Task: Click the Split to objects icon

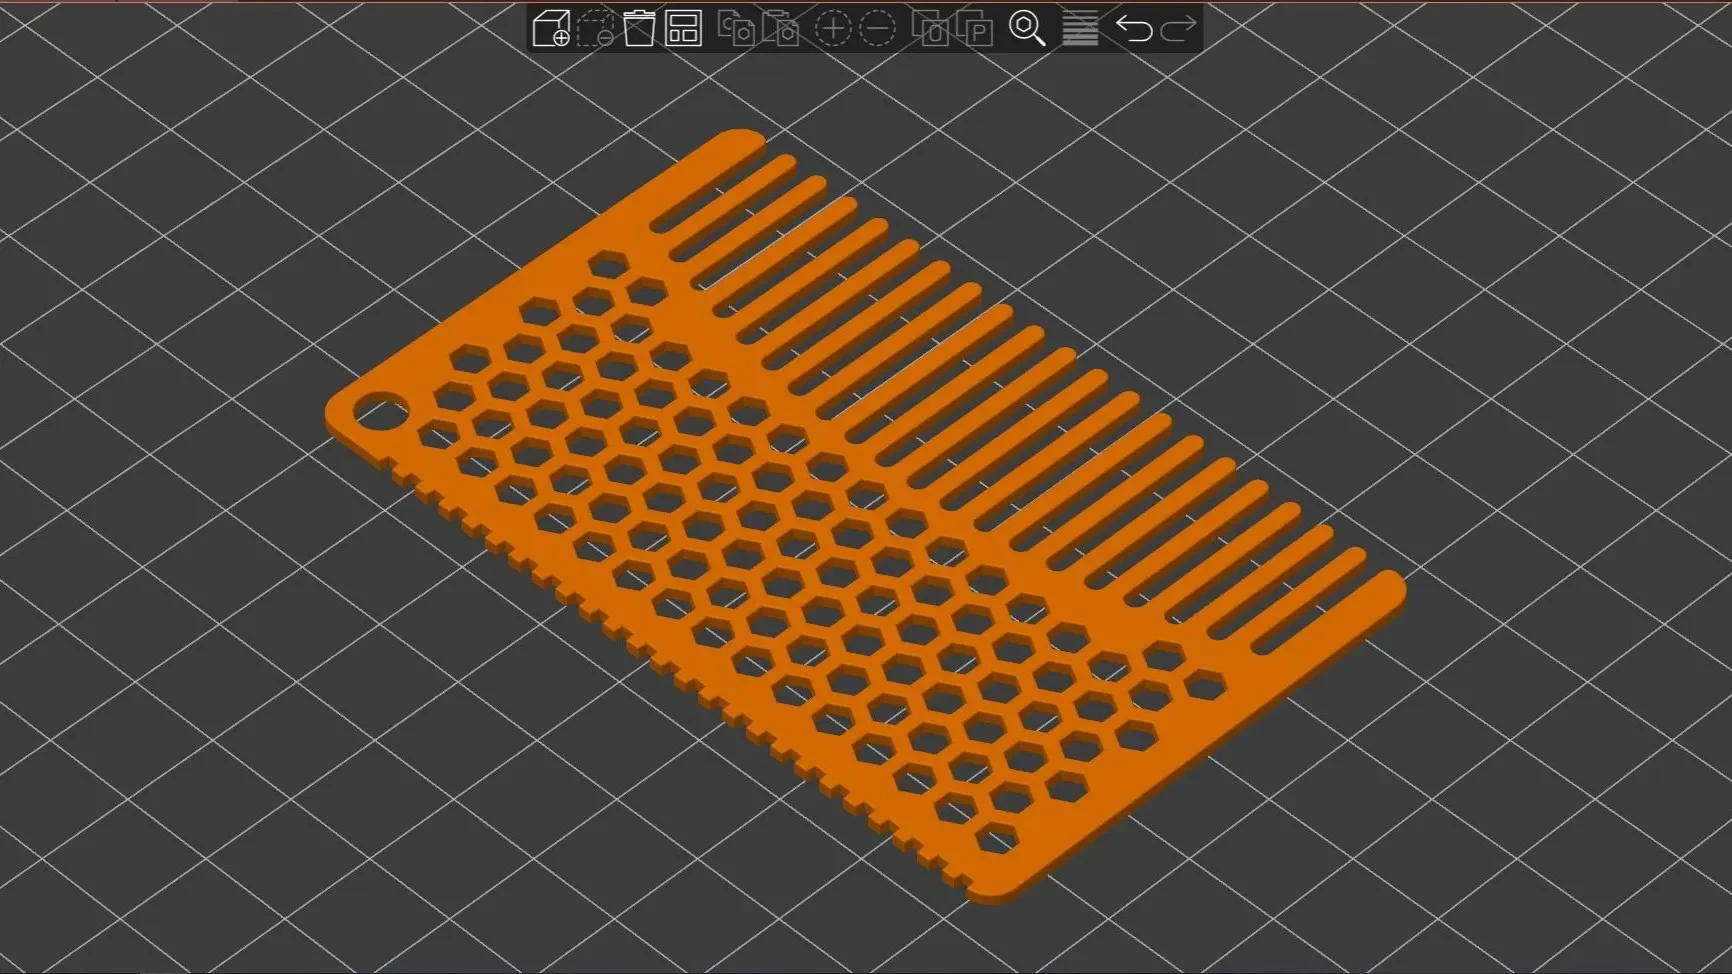Action: click(930, 29)
